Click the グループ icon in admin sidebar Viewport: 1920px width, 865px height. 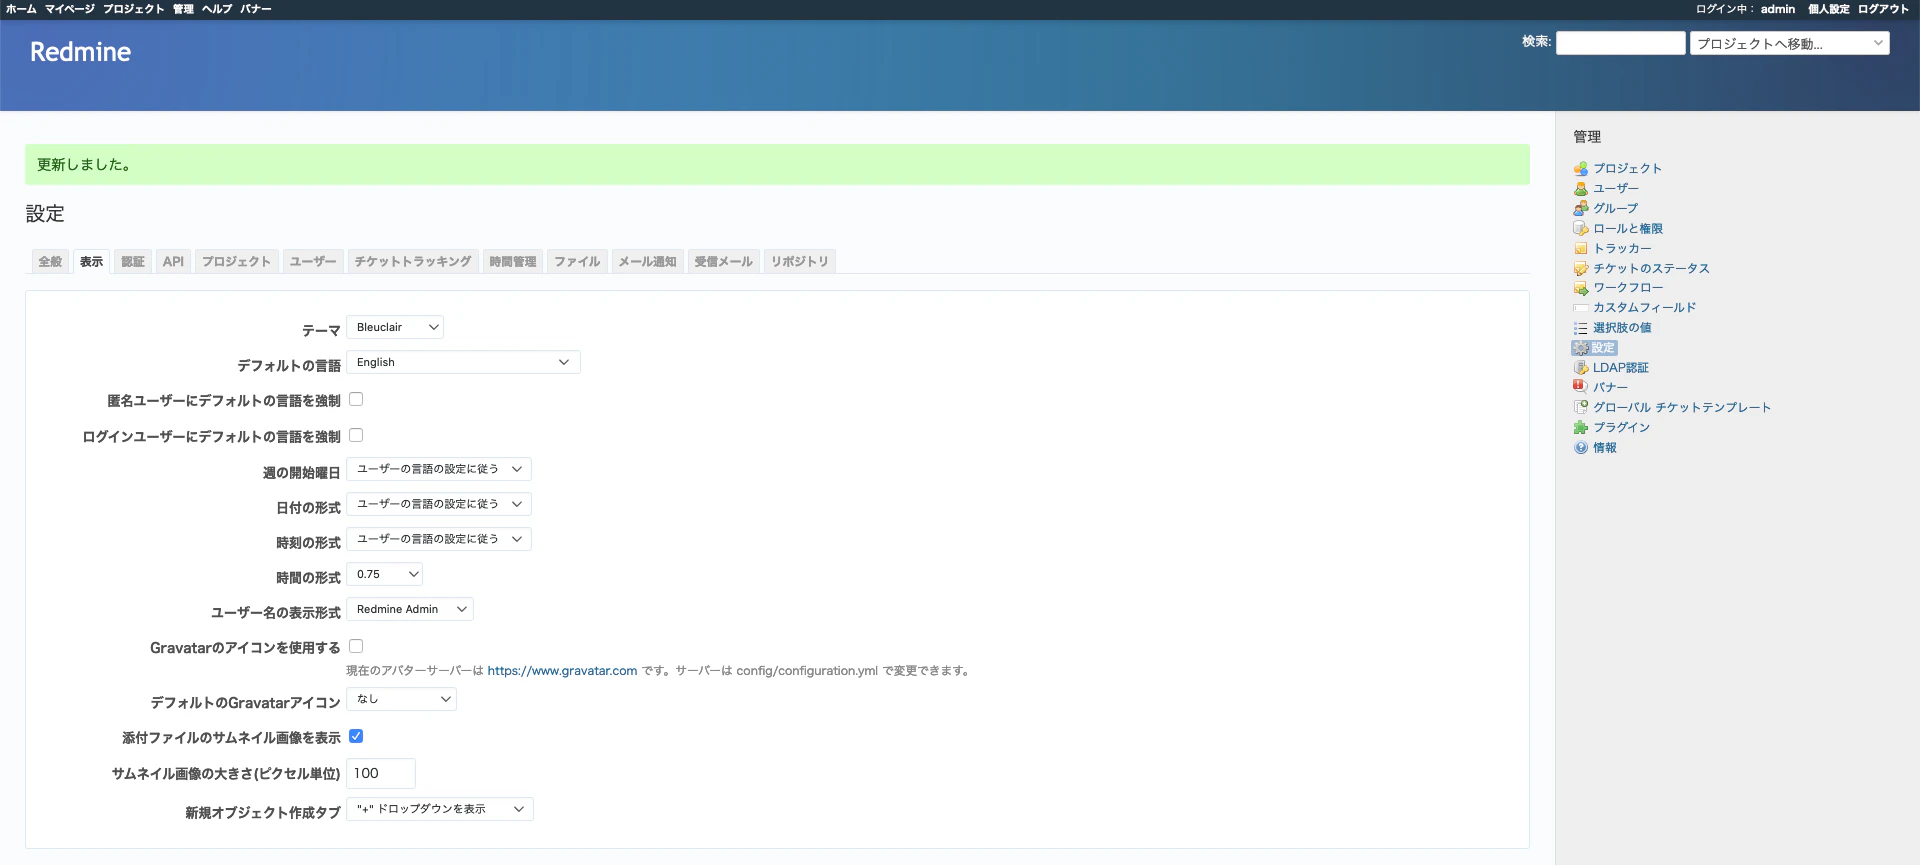[1580, 209]
